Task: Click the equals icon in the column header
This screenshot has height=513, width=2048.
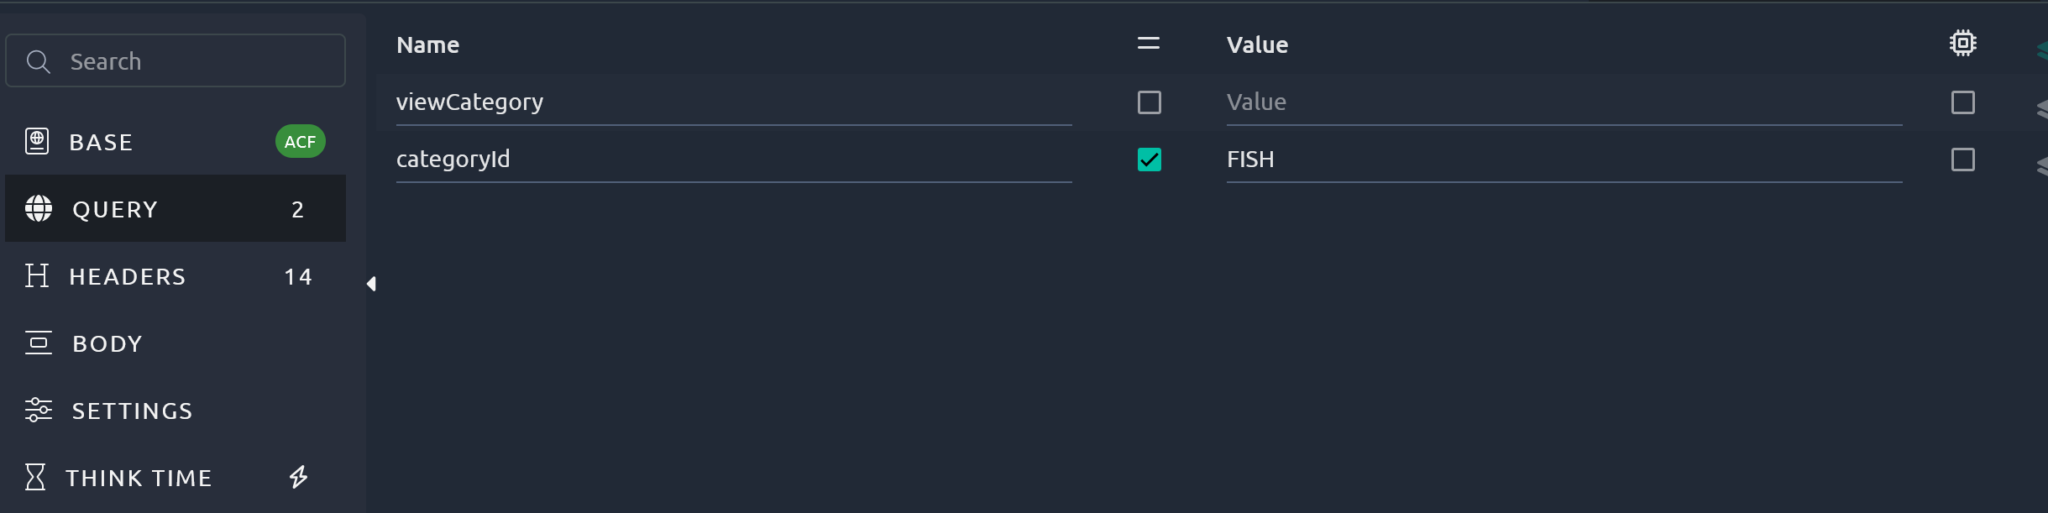Action: coord(1149,43)
